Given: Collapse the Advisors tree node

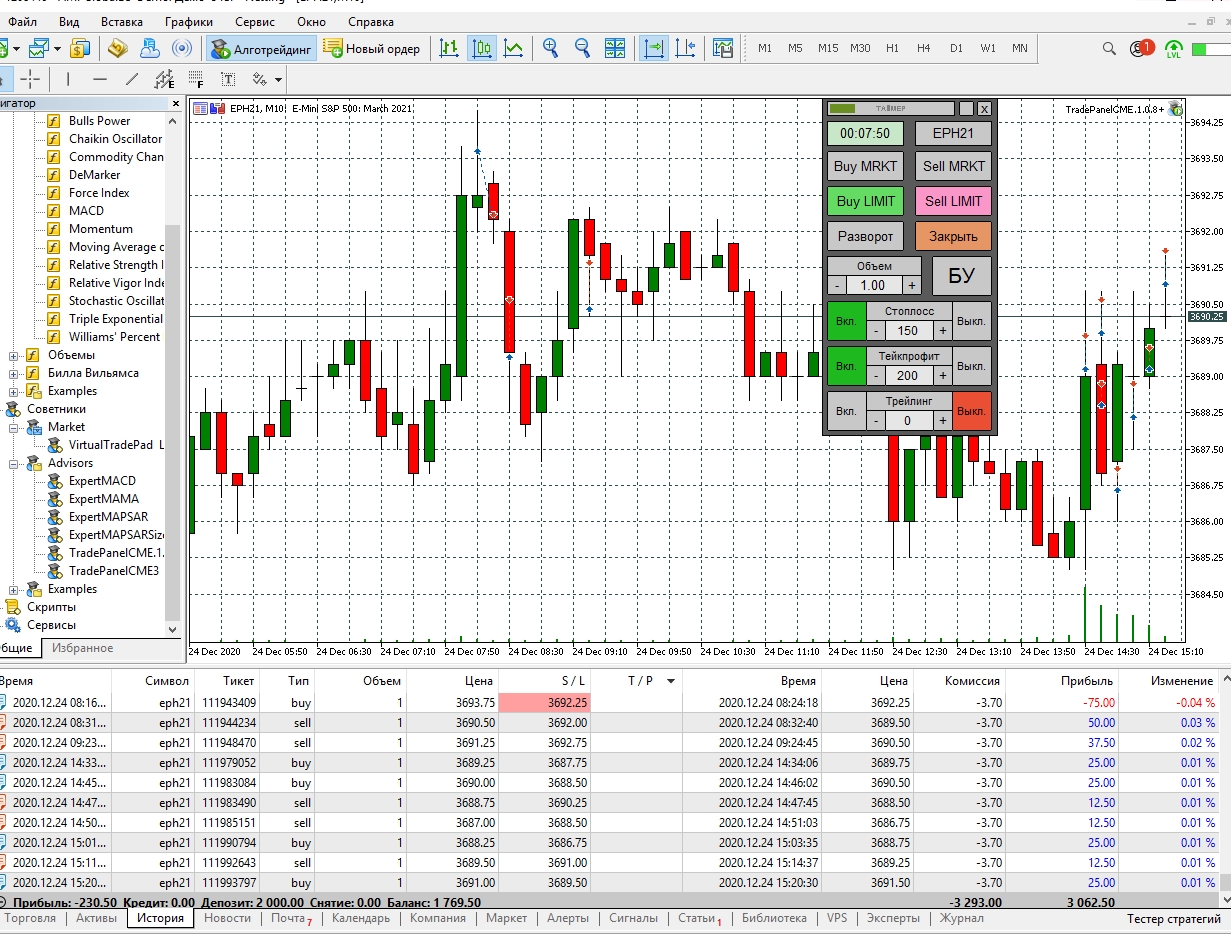Looking at the screenshot, I should 14,463.
